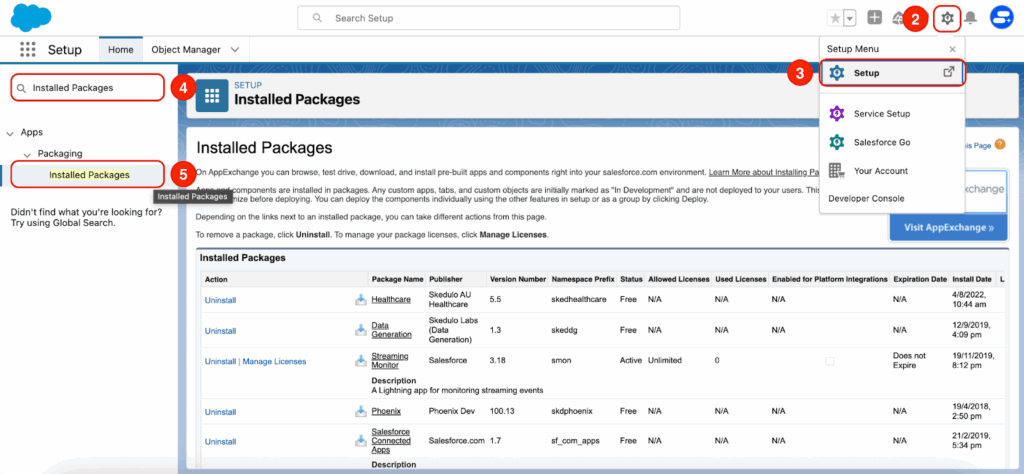Image resolution: width=1024 pixels, height=474 pixels.
Task: Click the Visit AppExchange button
Action: [948, 227]
